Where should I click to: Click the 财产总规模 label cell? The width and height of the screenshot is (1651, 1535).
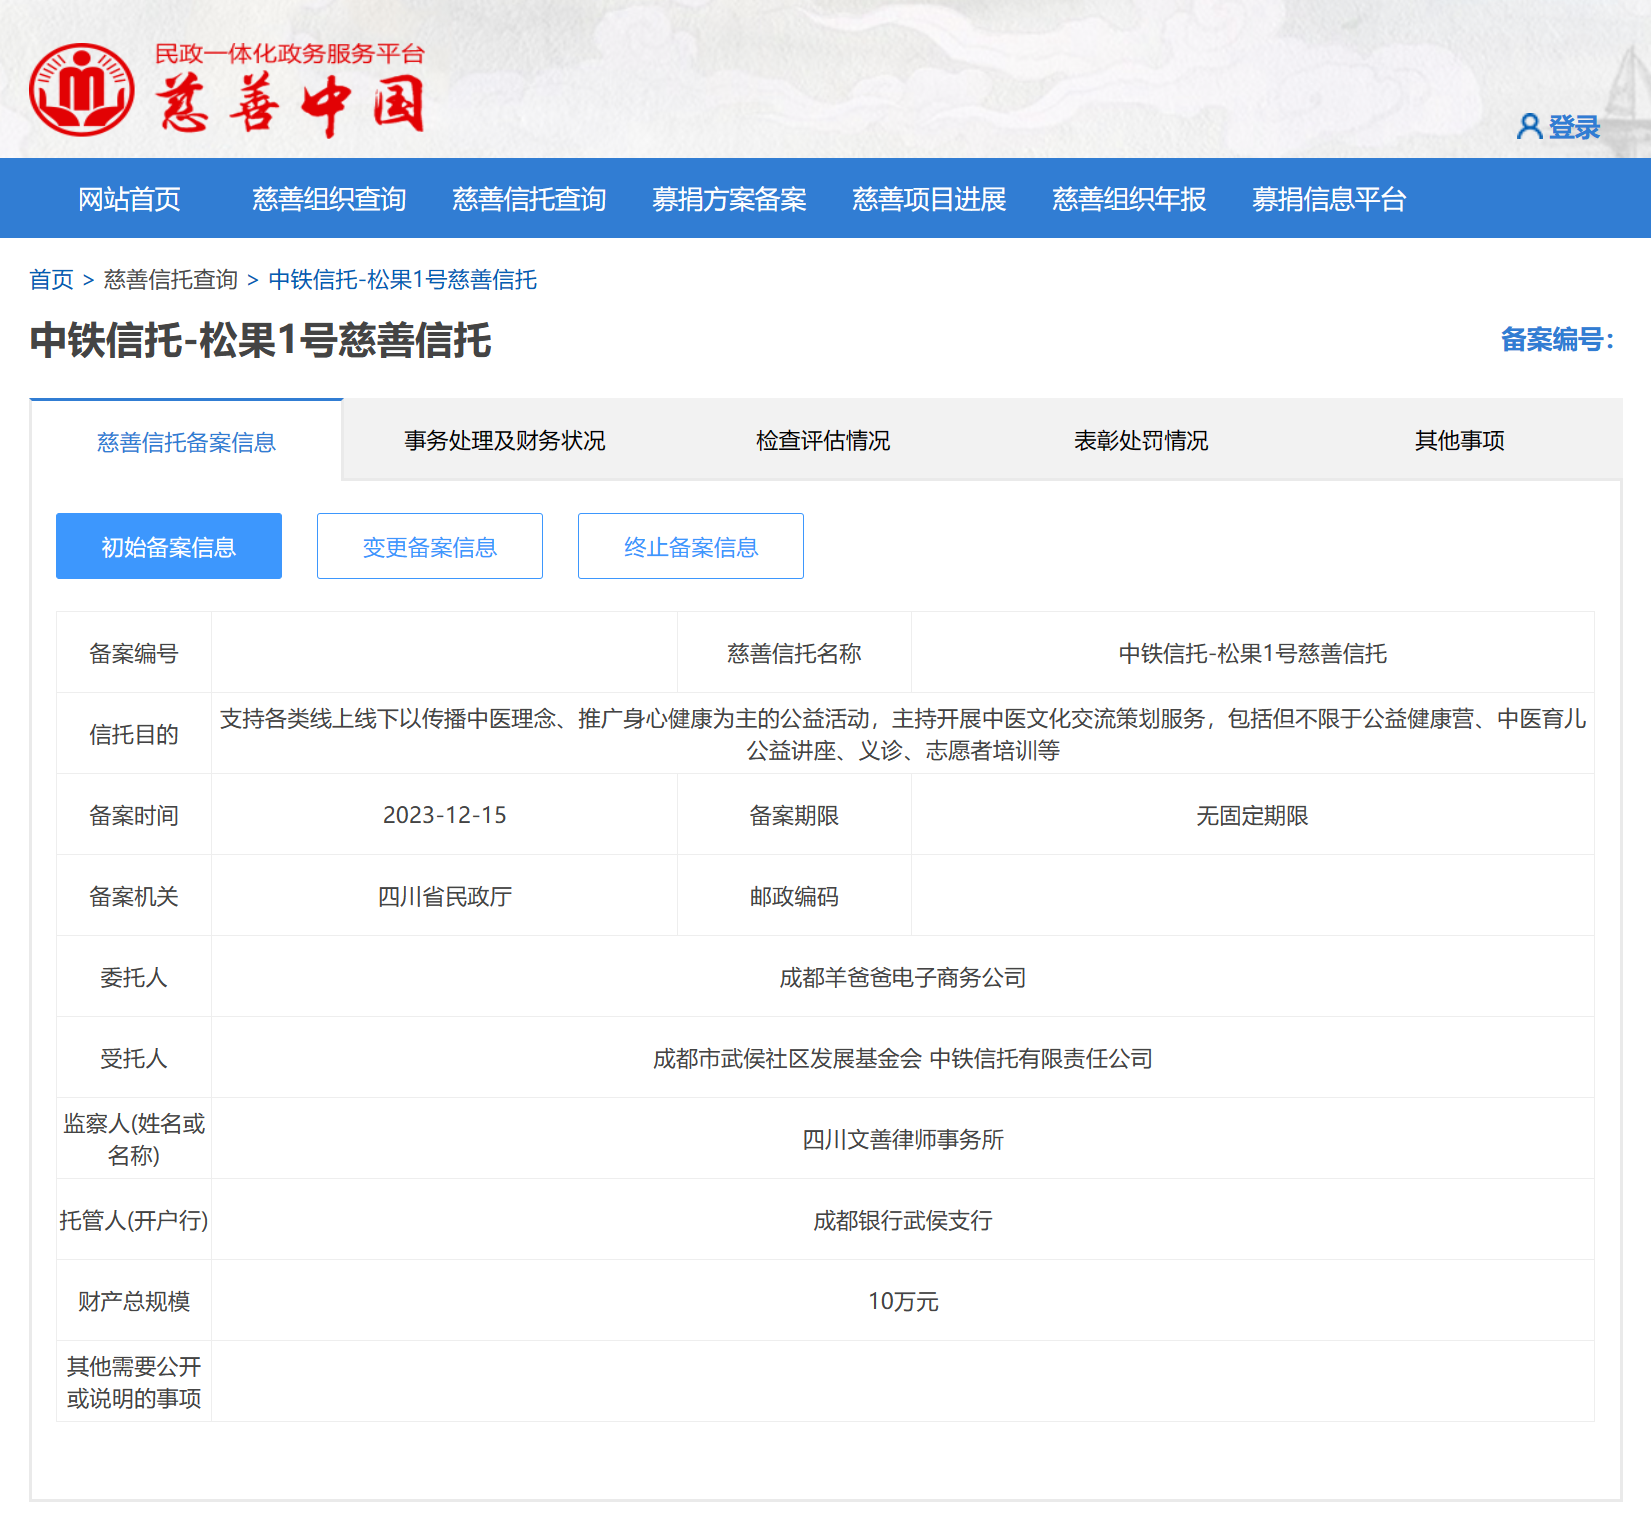point(134,1301)
